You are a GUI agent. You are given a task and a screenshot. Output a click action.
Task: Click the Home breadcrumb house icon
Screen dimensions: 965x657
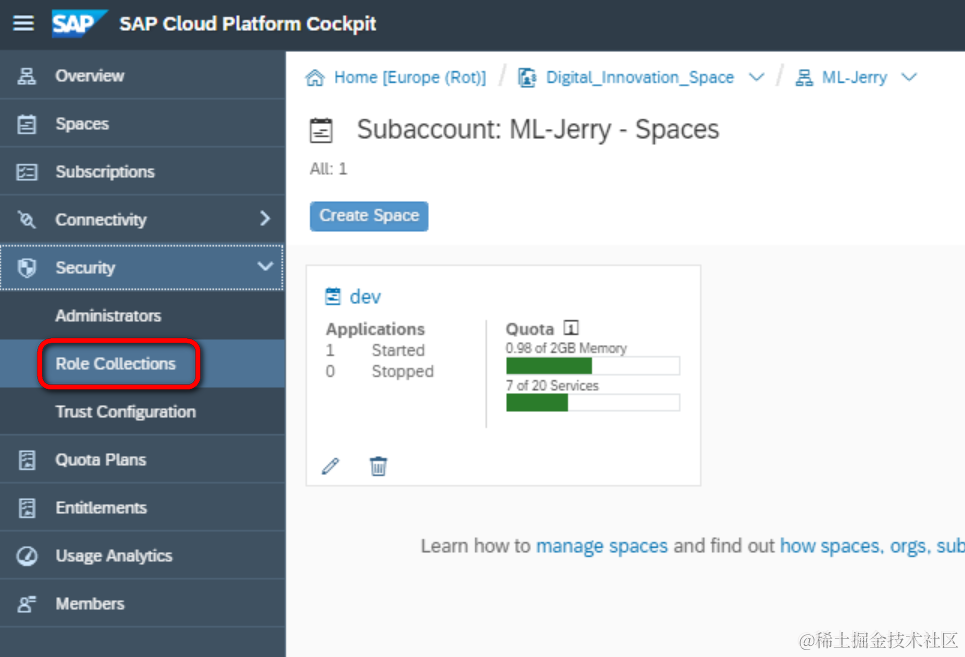[x=315, y=78]
